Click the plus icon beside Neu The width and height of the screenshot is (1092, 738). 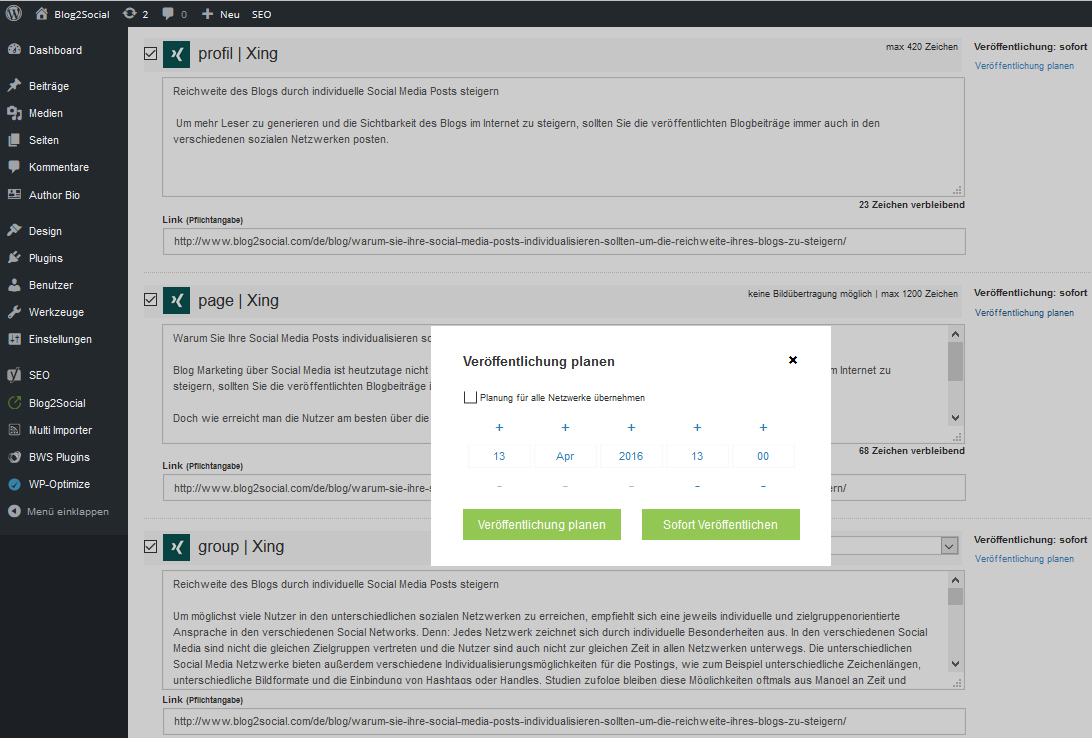click(x=207, y=14)
